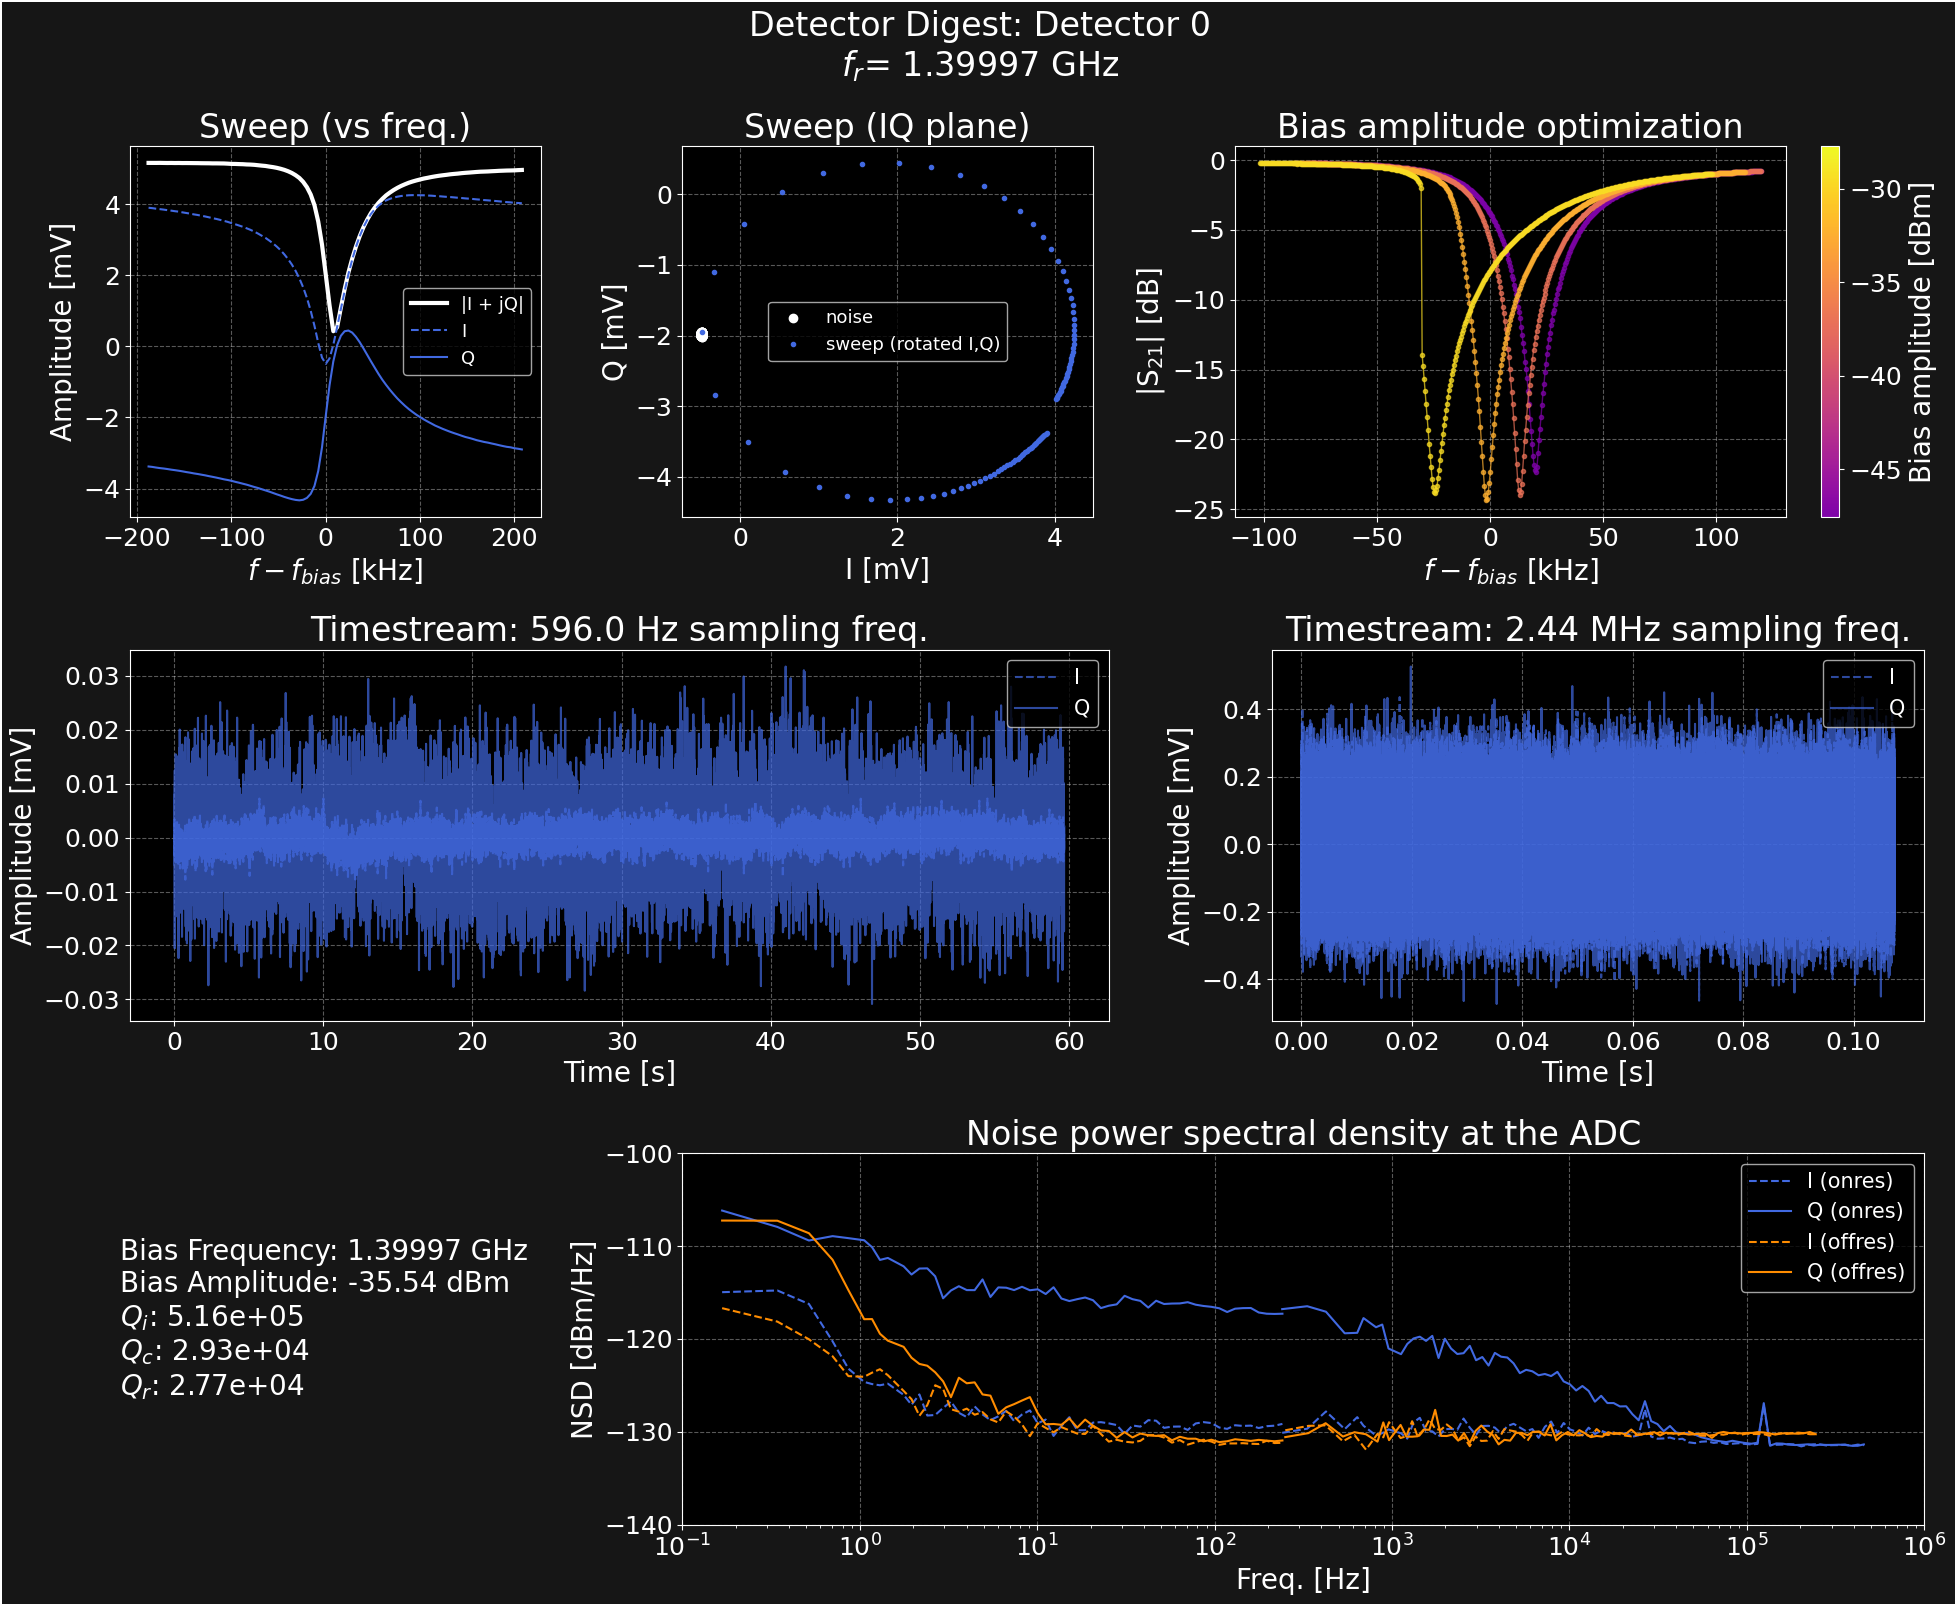The height and width of the screenshot is (1605, 1956).
Task: Click the |I + jQ| legend entry
Action: click(491, 304)
